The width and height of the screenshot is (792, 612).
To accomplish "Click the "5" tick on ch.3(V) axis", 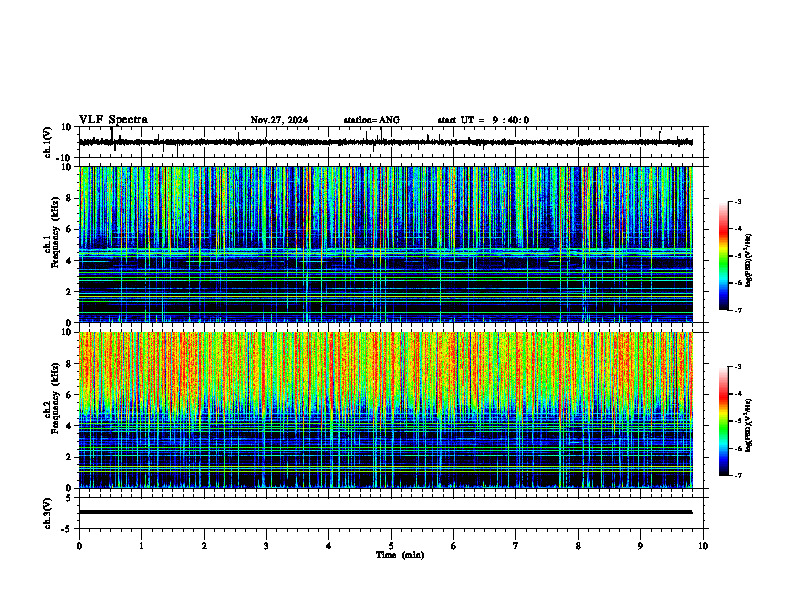I will pos(69,498).
